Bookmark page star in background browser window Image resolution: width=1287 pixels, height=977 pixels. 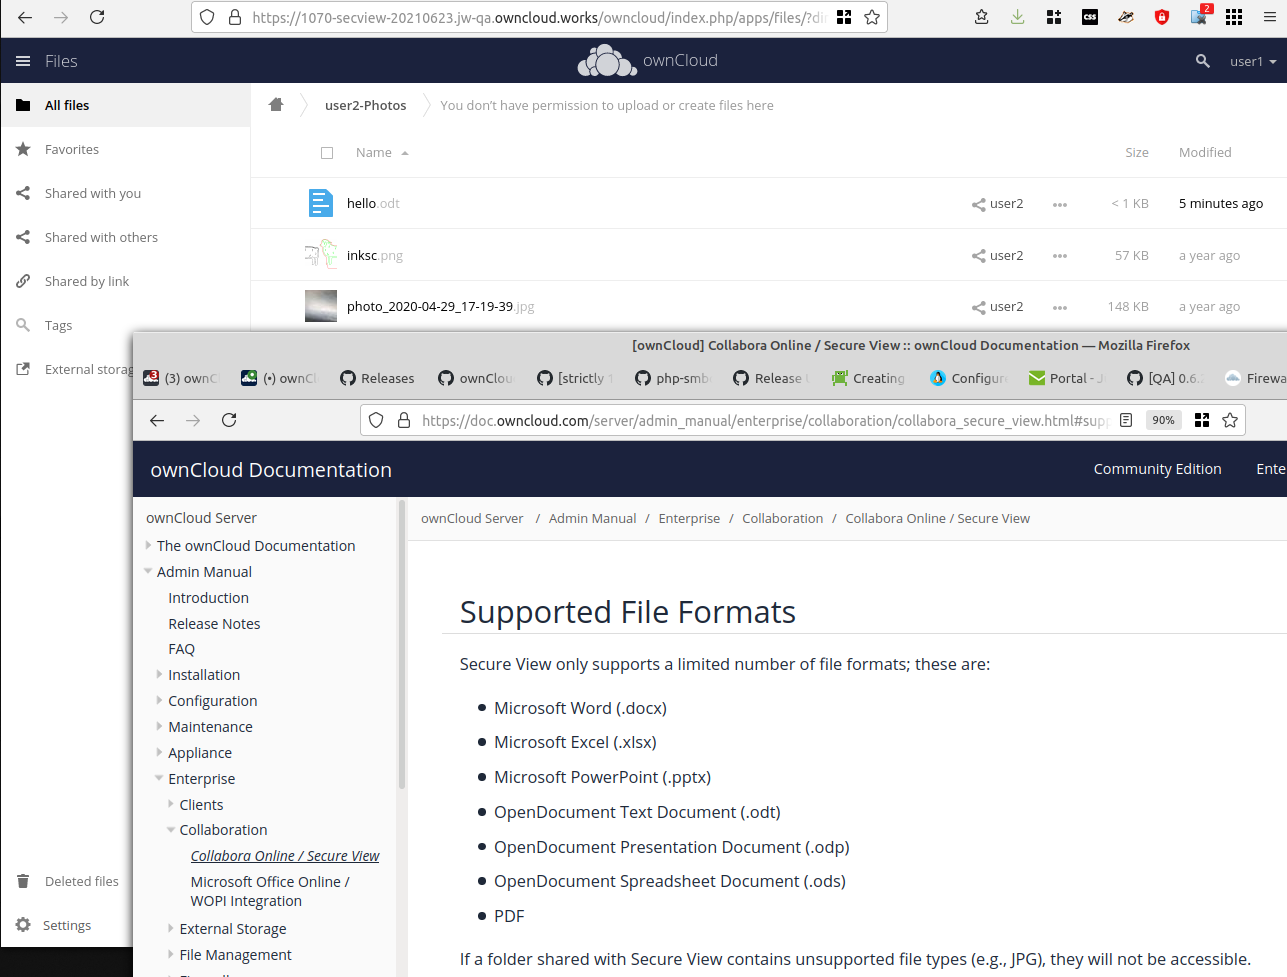pyautogui.click(x=872, y=17)
